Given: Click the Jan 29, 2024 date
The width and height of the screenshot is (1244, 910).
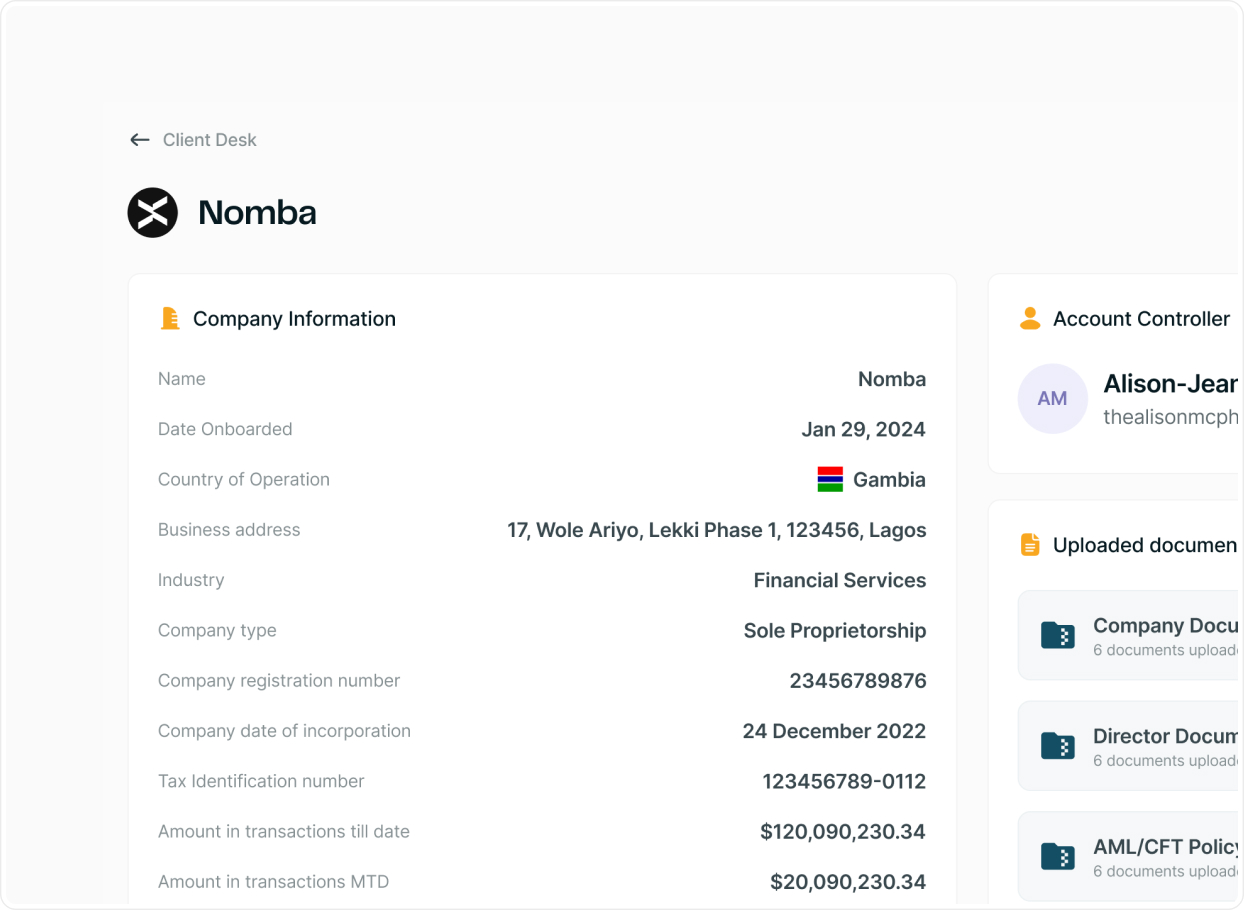Looking at the screenshot, I should coord(863,430).
